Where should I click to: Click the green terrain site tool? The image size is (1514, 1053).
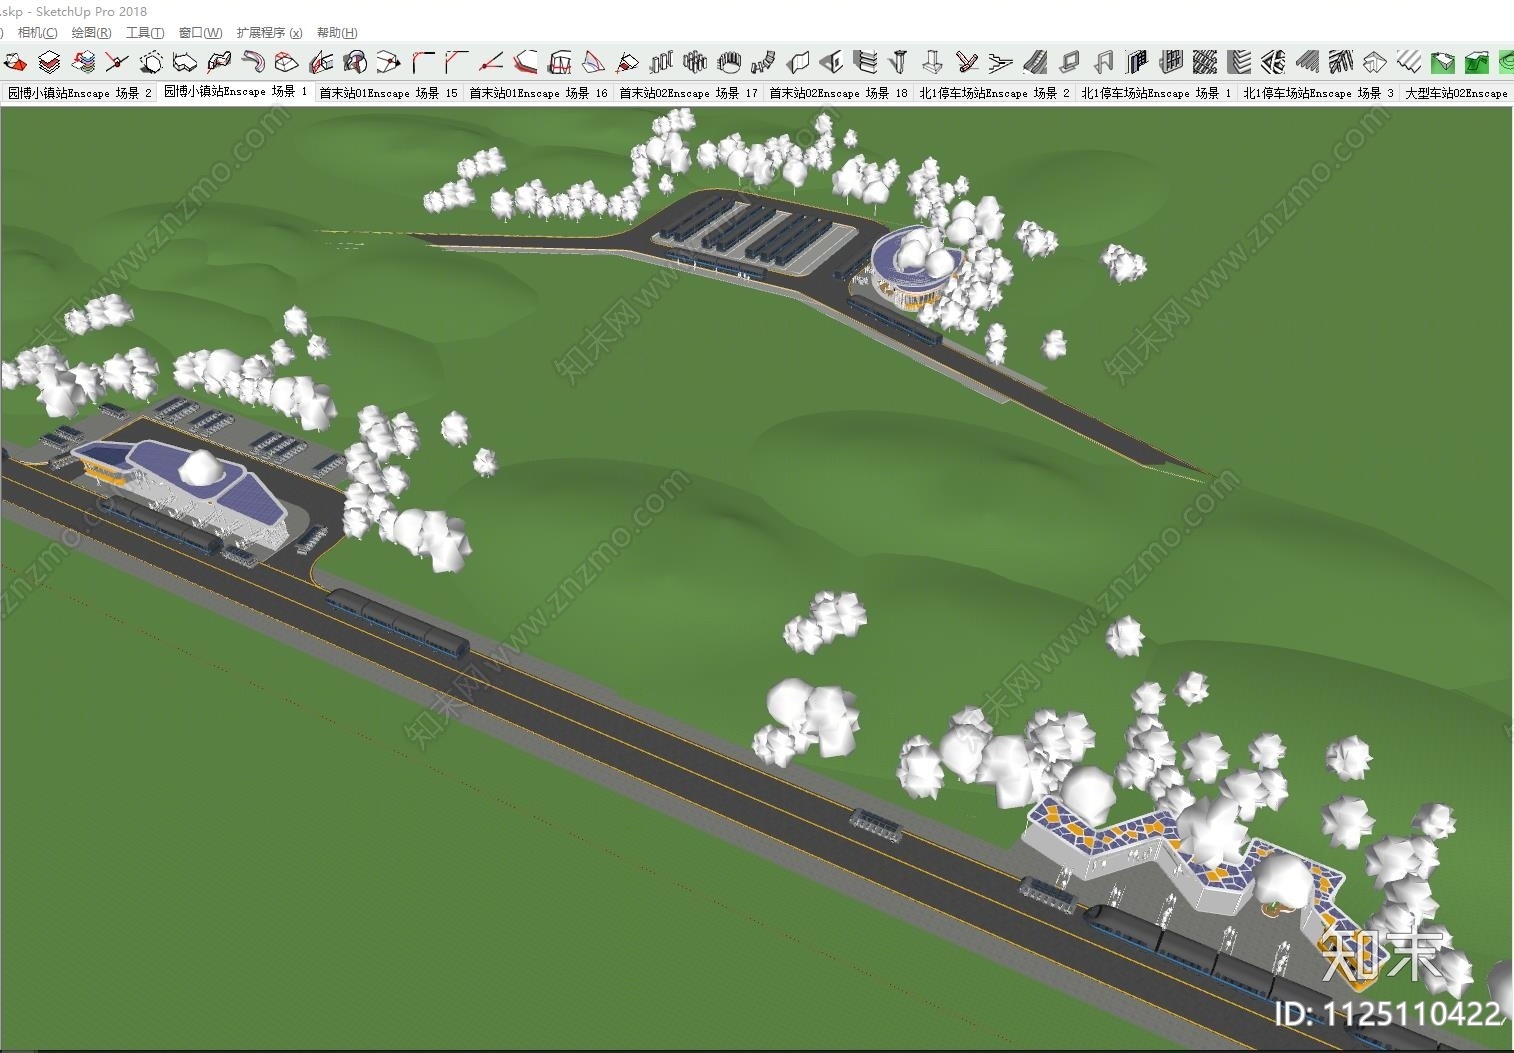[x=1443, y=63]
